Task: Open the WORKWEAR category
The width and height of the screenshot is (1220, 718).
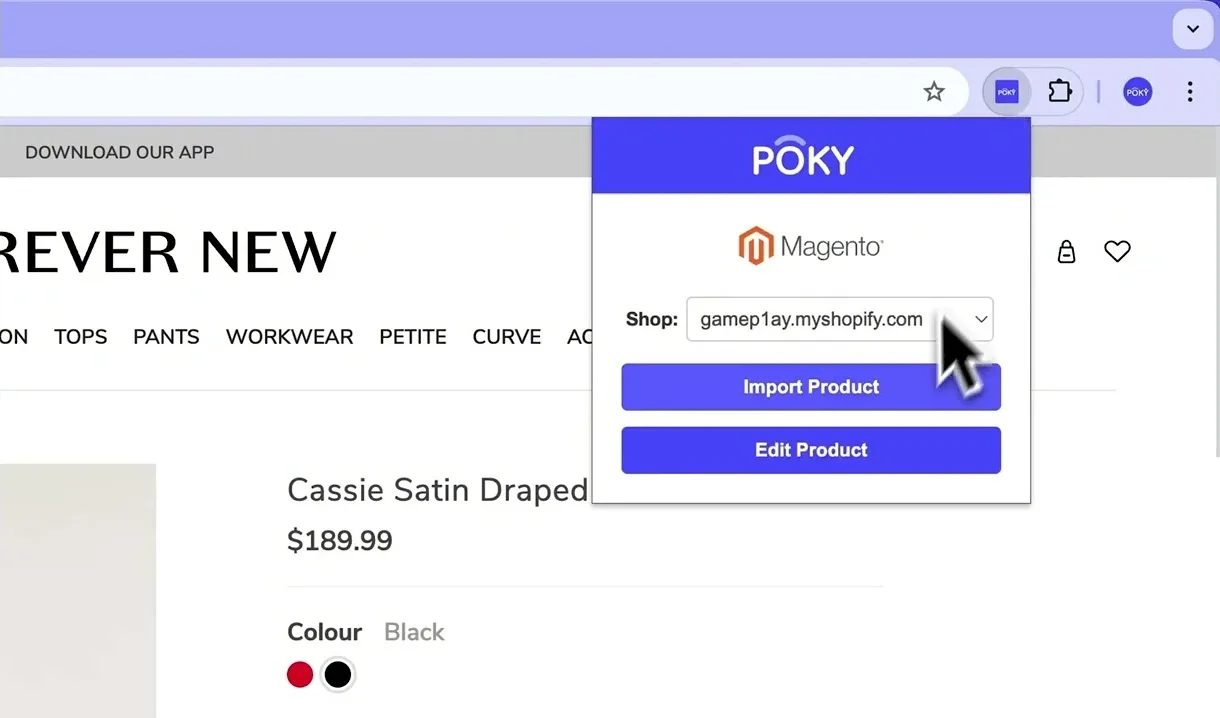Action: click(x=289, y=337)
